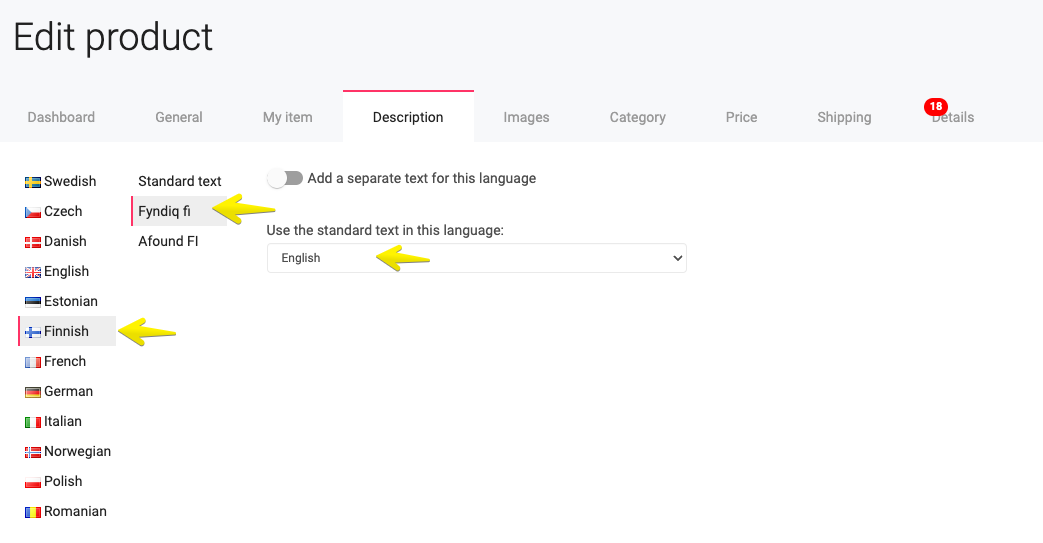Click the Polish flag icon

tap(33, 482)
